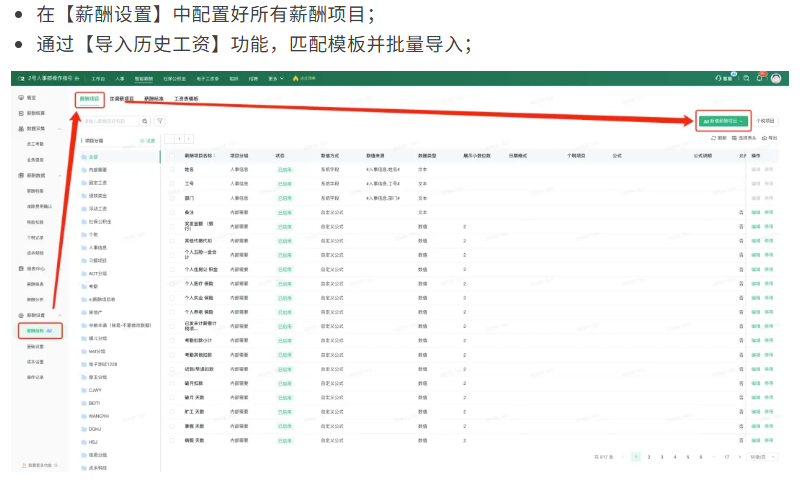
Task: Click the magnifier in the item search box
Action: pos(145,121)
